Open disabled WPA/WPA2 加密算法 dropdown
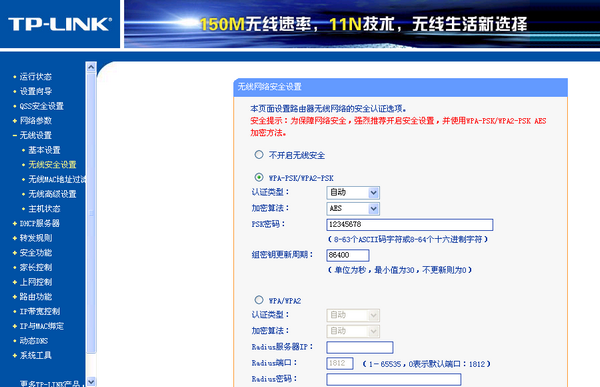This screenshot has width=600, height=387. 353,331
